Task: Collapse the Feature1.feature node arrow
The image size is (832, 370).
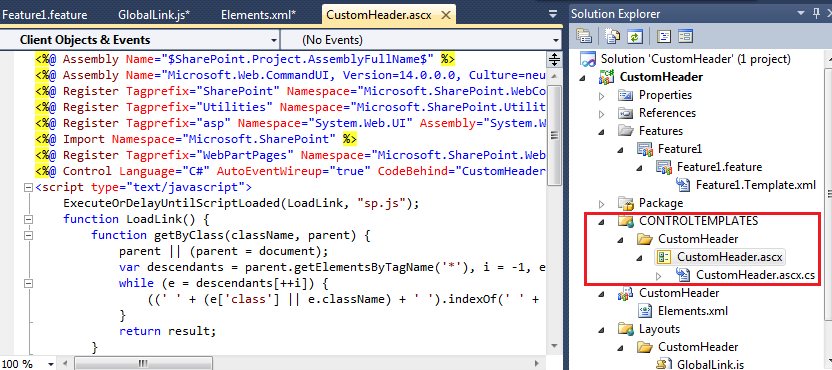Action: (640, 168)
